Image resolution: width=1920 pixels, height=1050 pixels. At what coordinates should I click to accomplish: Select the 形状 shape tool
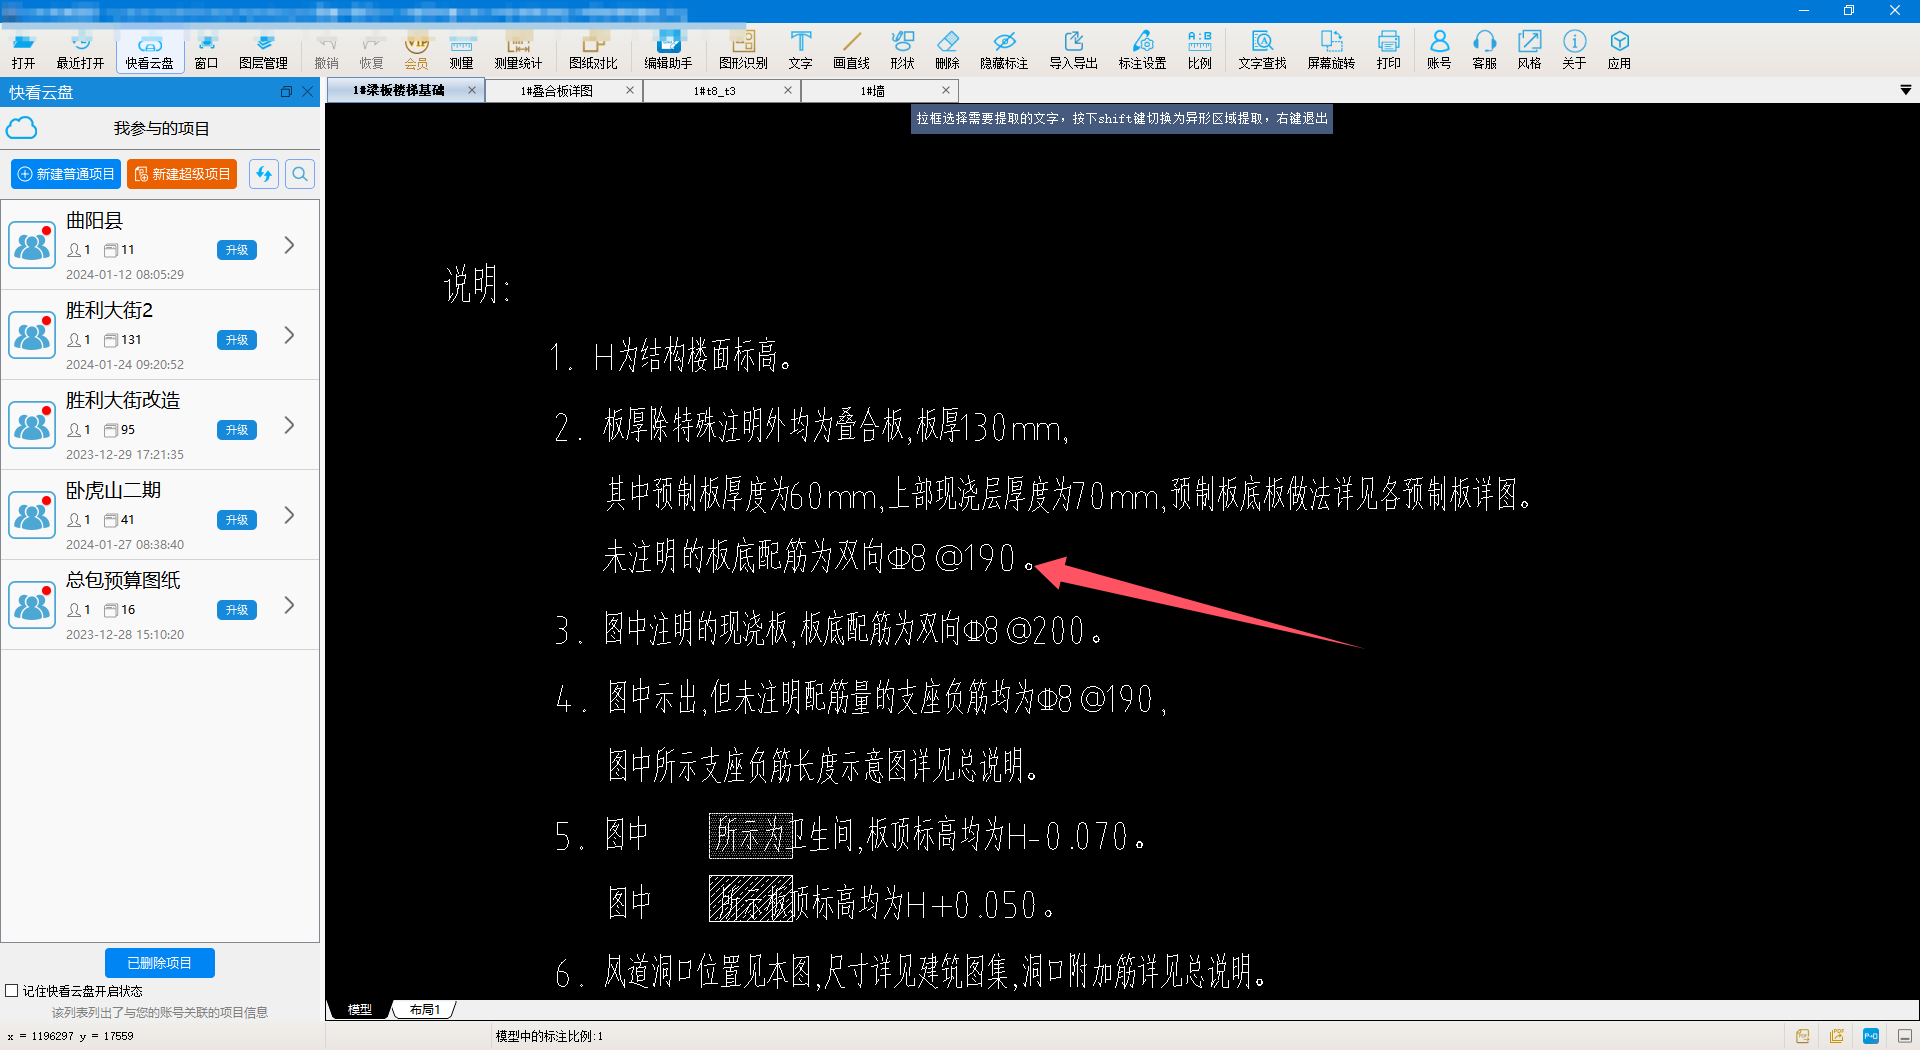tap(902, 50)
